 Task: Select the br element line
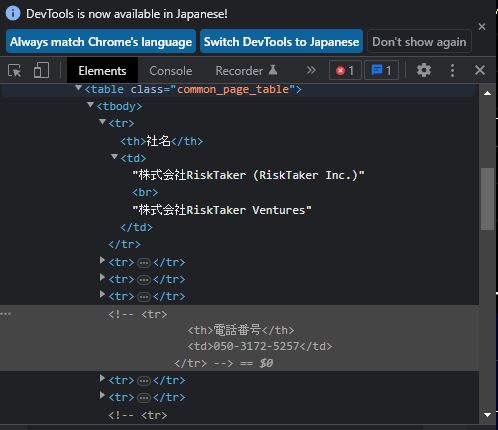[x=145, y=192]
